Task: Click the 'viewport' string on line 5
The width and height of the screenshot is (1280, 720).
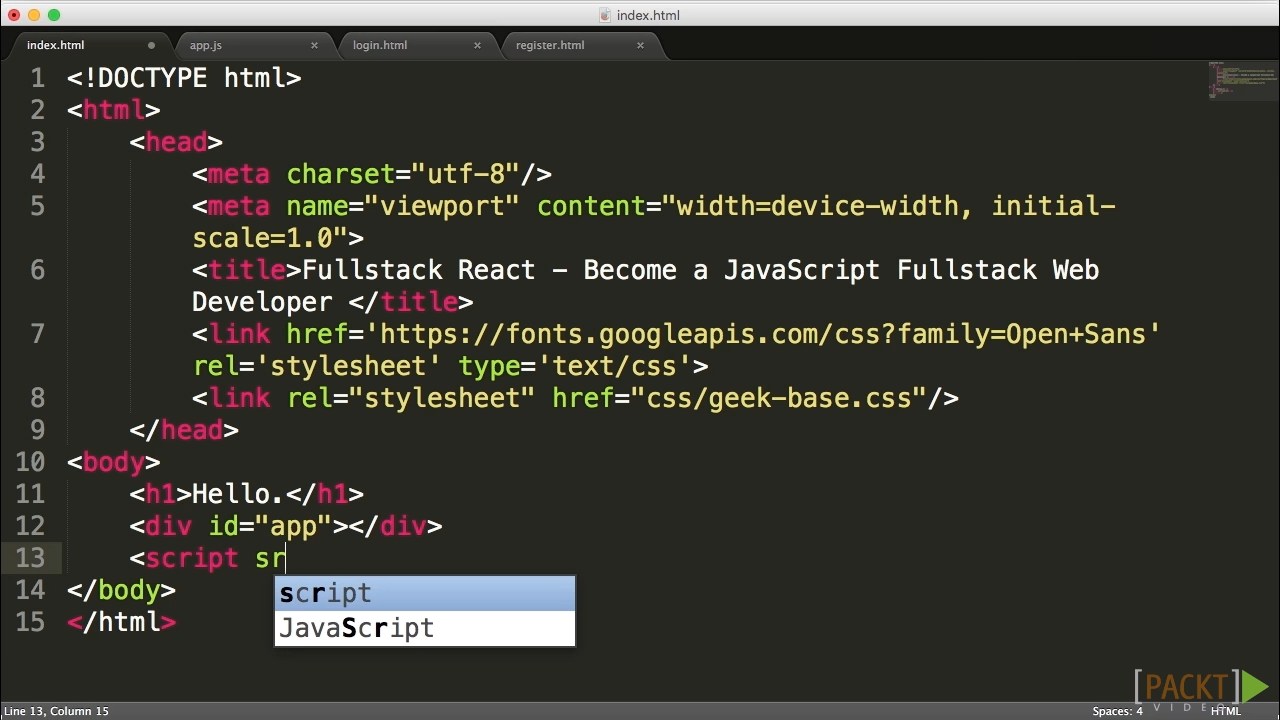Action: click(442, 206)
